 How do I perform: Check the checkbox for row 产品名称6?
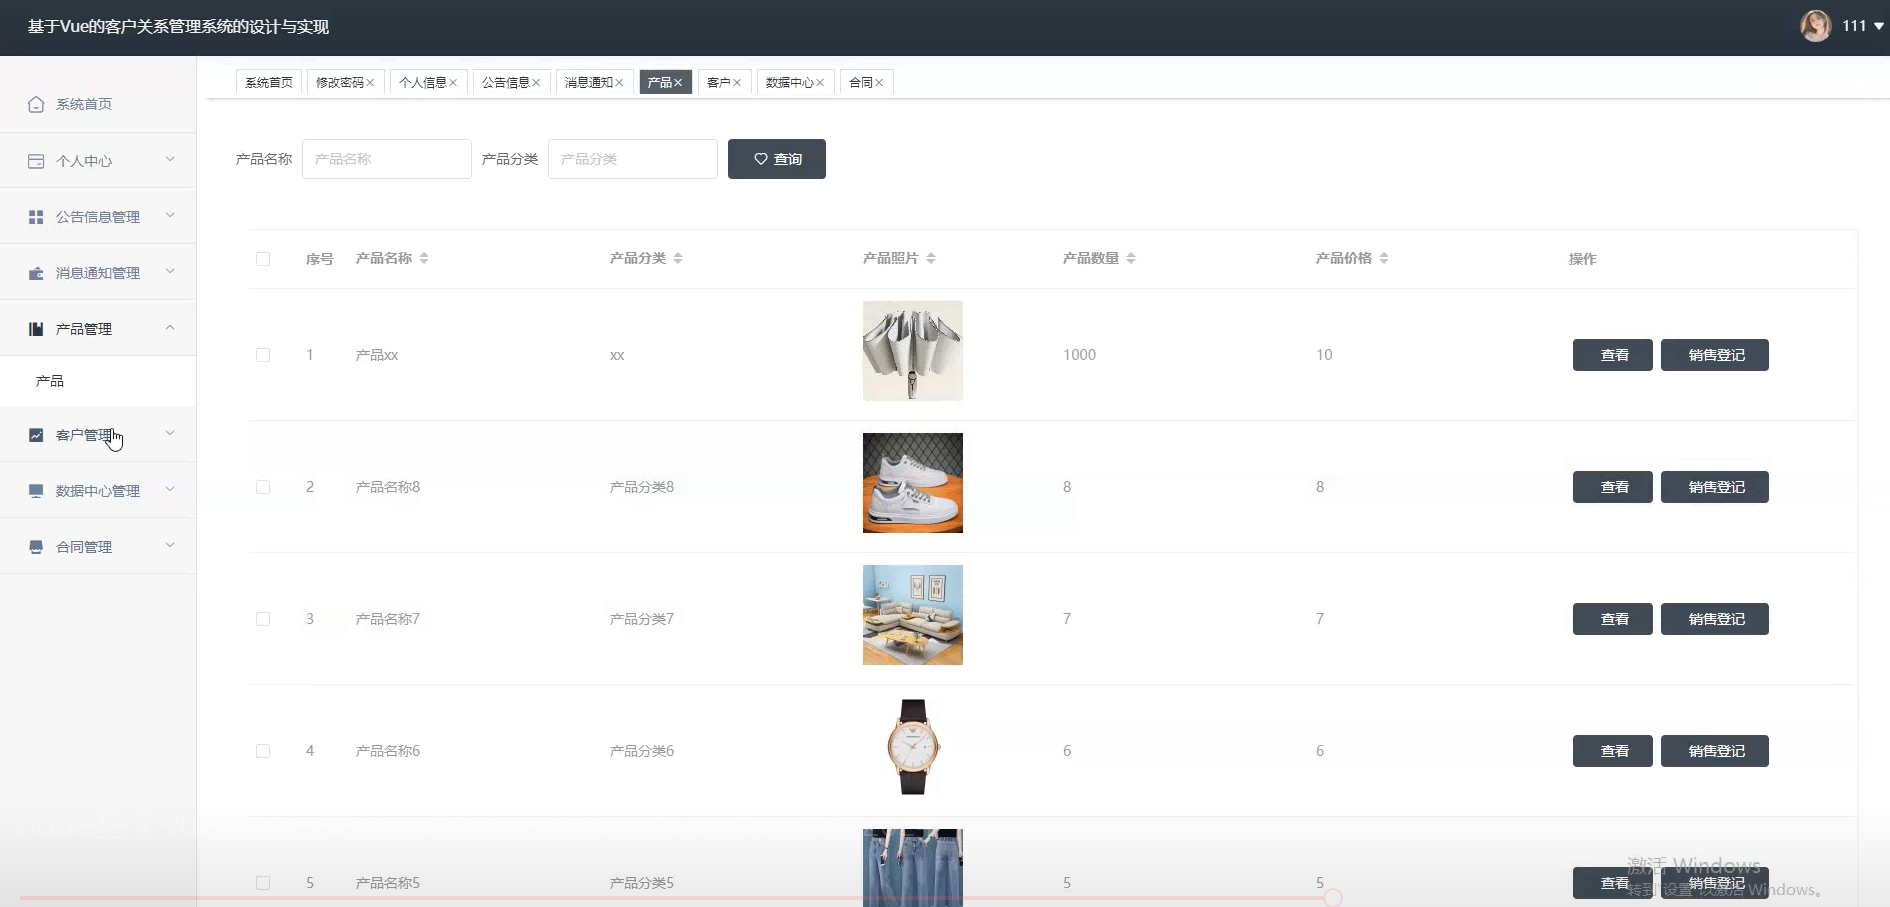coord(263,751)
